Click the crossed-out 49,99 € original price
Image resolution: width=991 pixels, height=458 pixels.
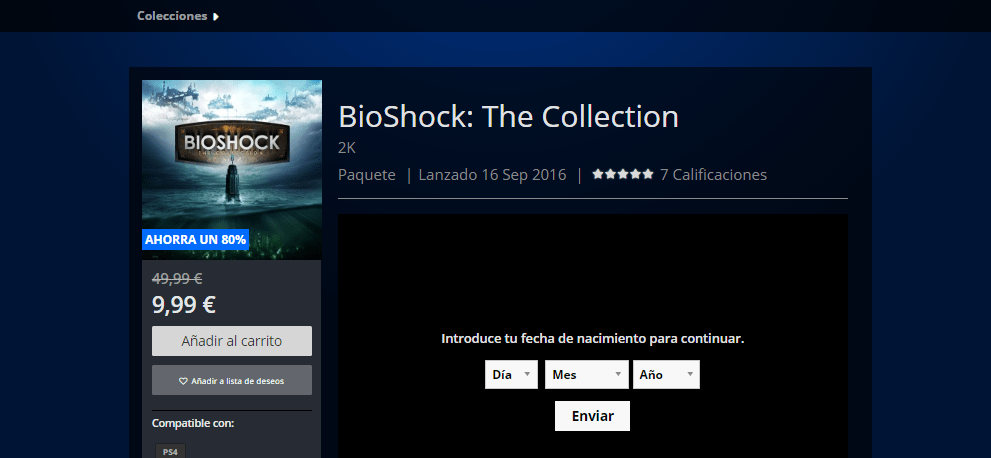pyautogui.click(x=177, y=279)
